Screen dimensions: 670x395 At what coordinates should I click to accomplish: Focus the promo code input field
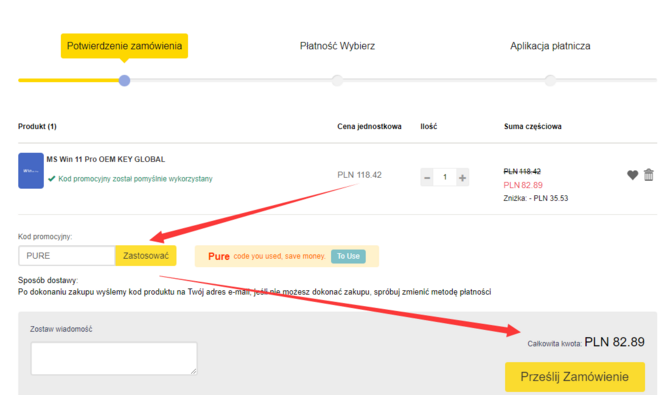click(67, 256)
